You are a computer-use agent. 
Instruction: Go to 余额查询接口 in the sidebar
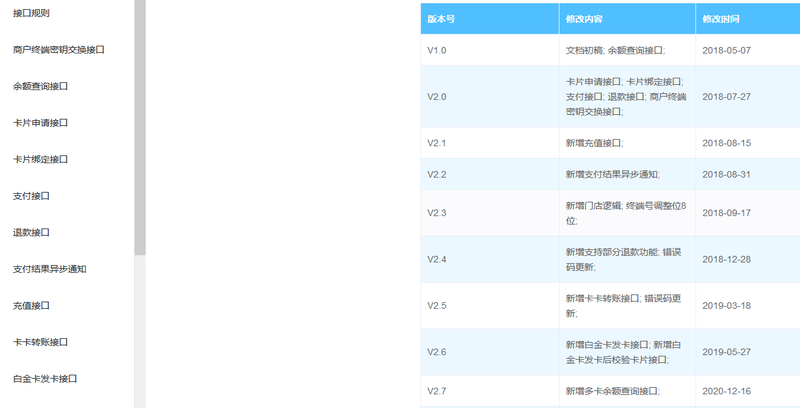pyautogui.click(x=40, y=86)
